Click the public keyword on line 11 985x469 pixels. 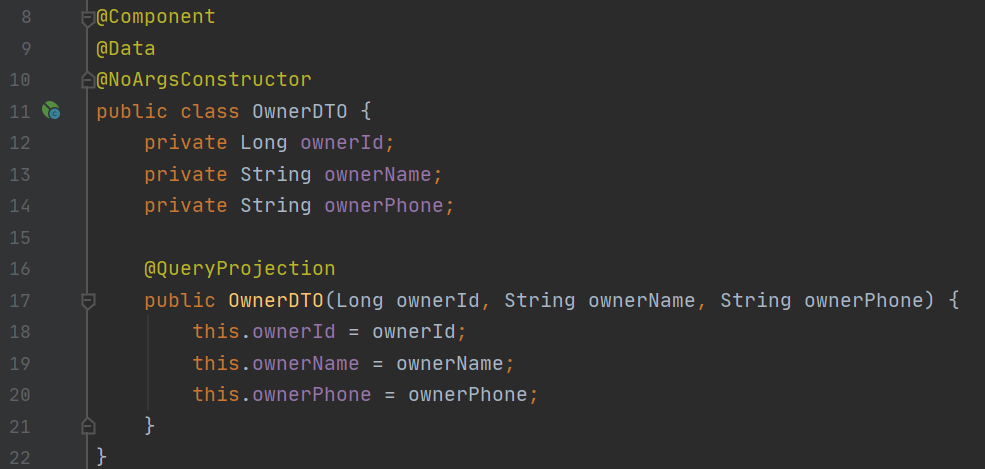[x=132, y=112]
